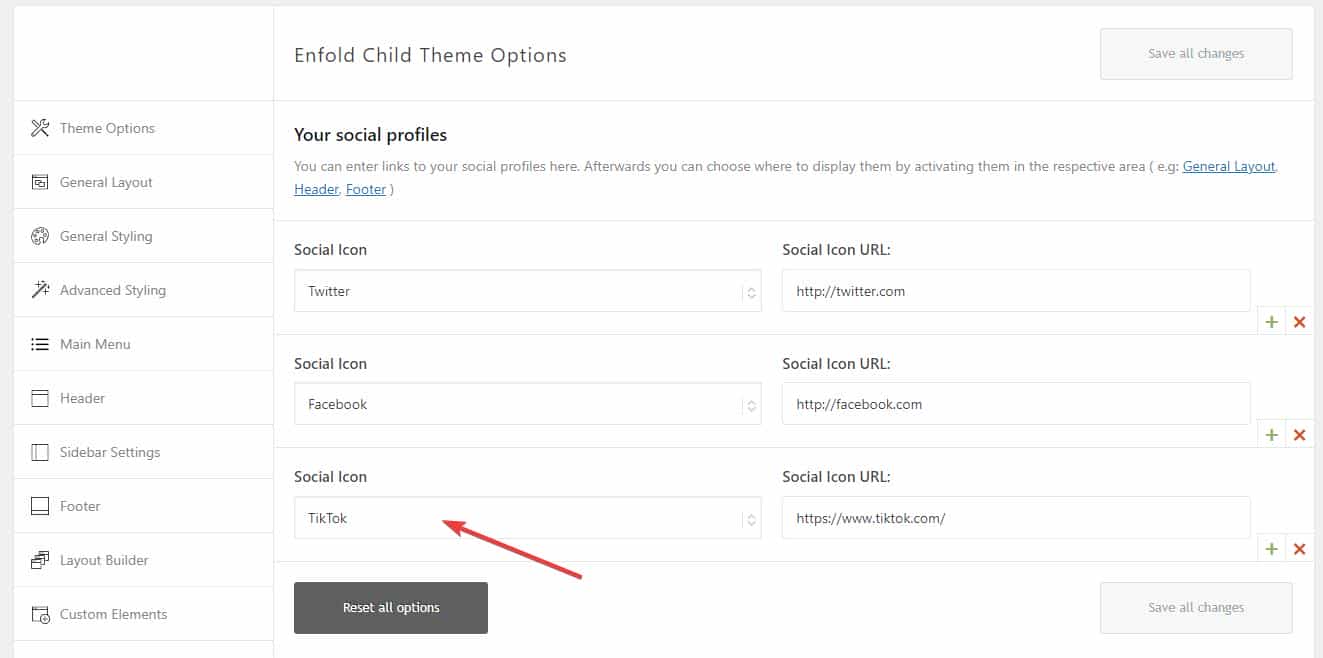
Task: Click the top Save all changes button
Action: pyautogui.click(x=1196, y=54)
